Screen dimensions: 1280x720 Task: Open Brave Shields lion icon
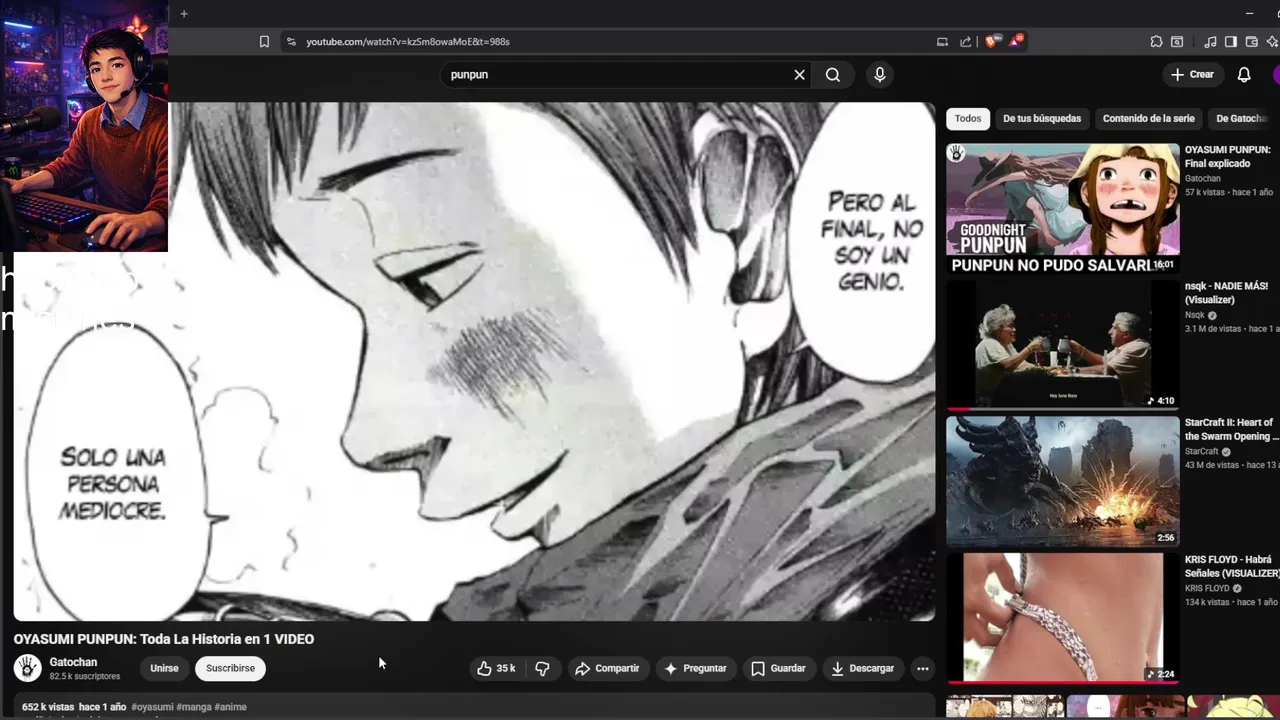click(x=992, y=41)
